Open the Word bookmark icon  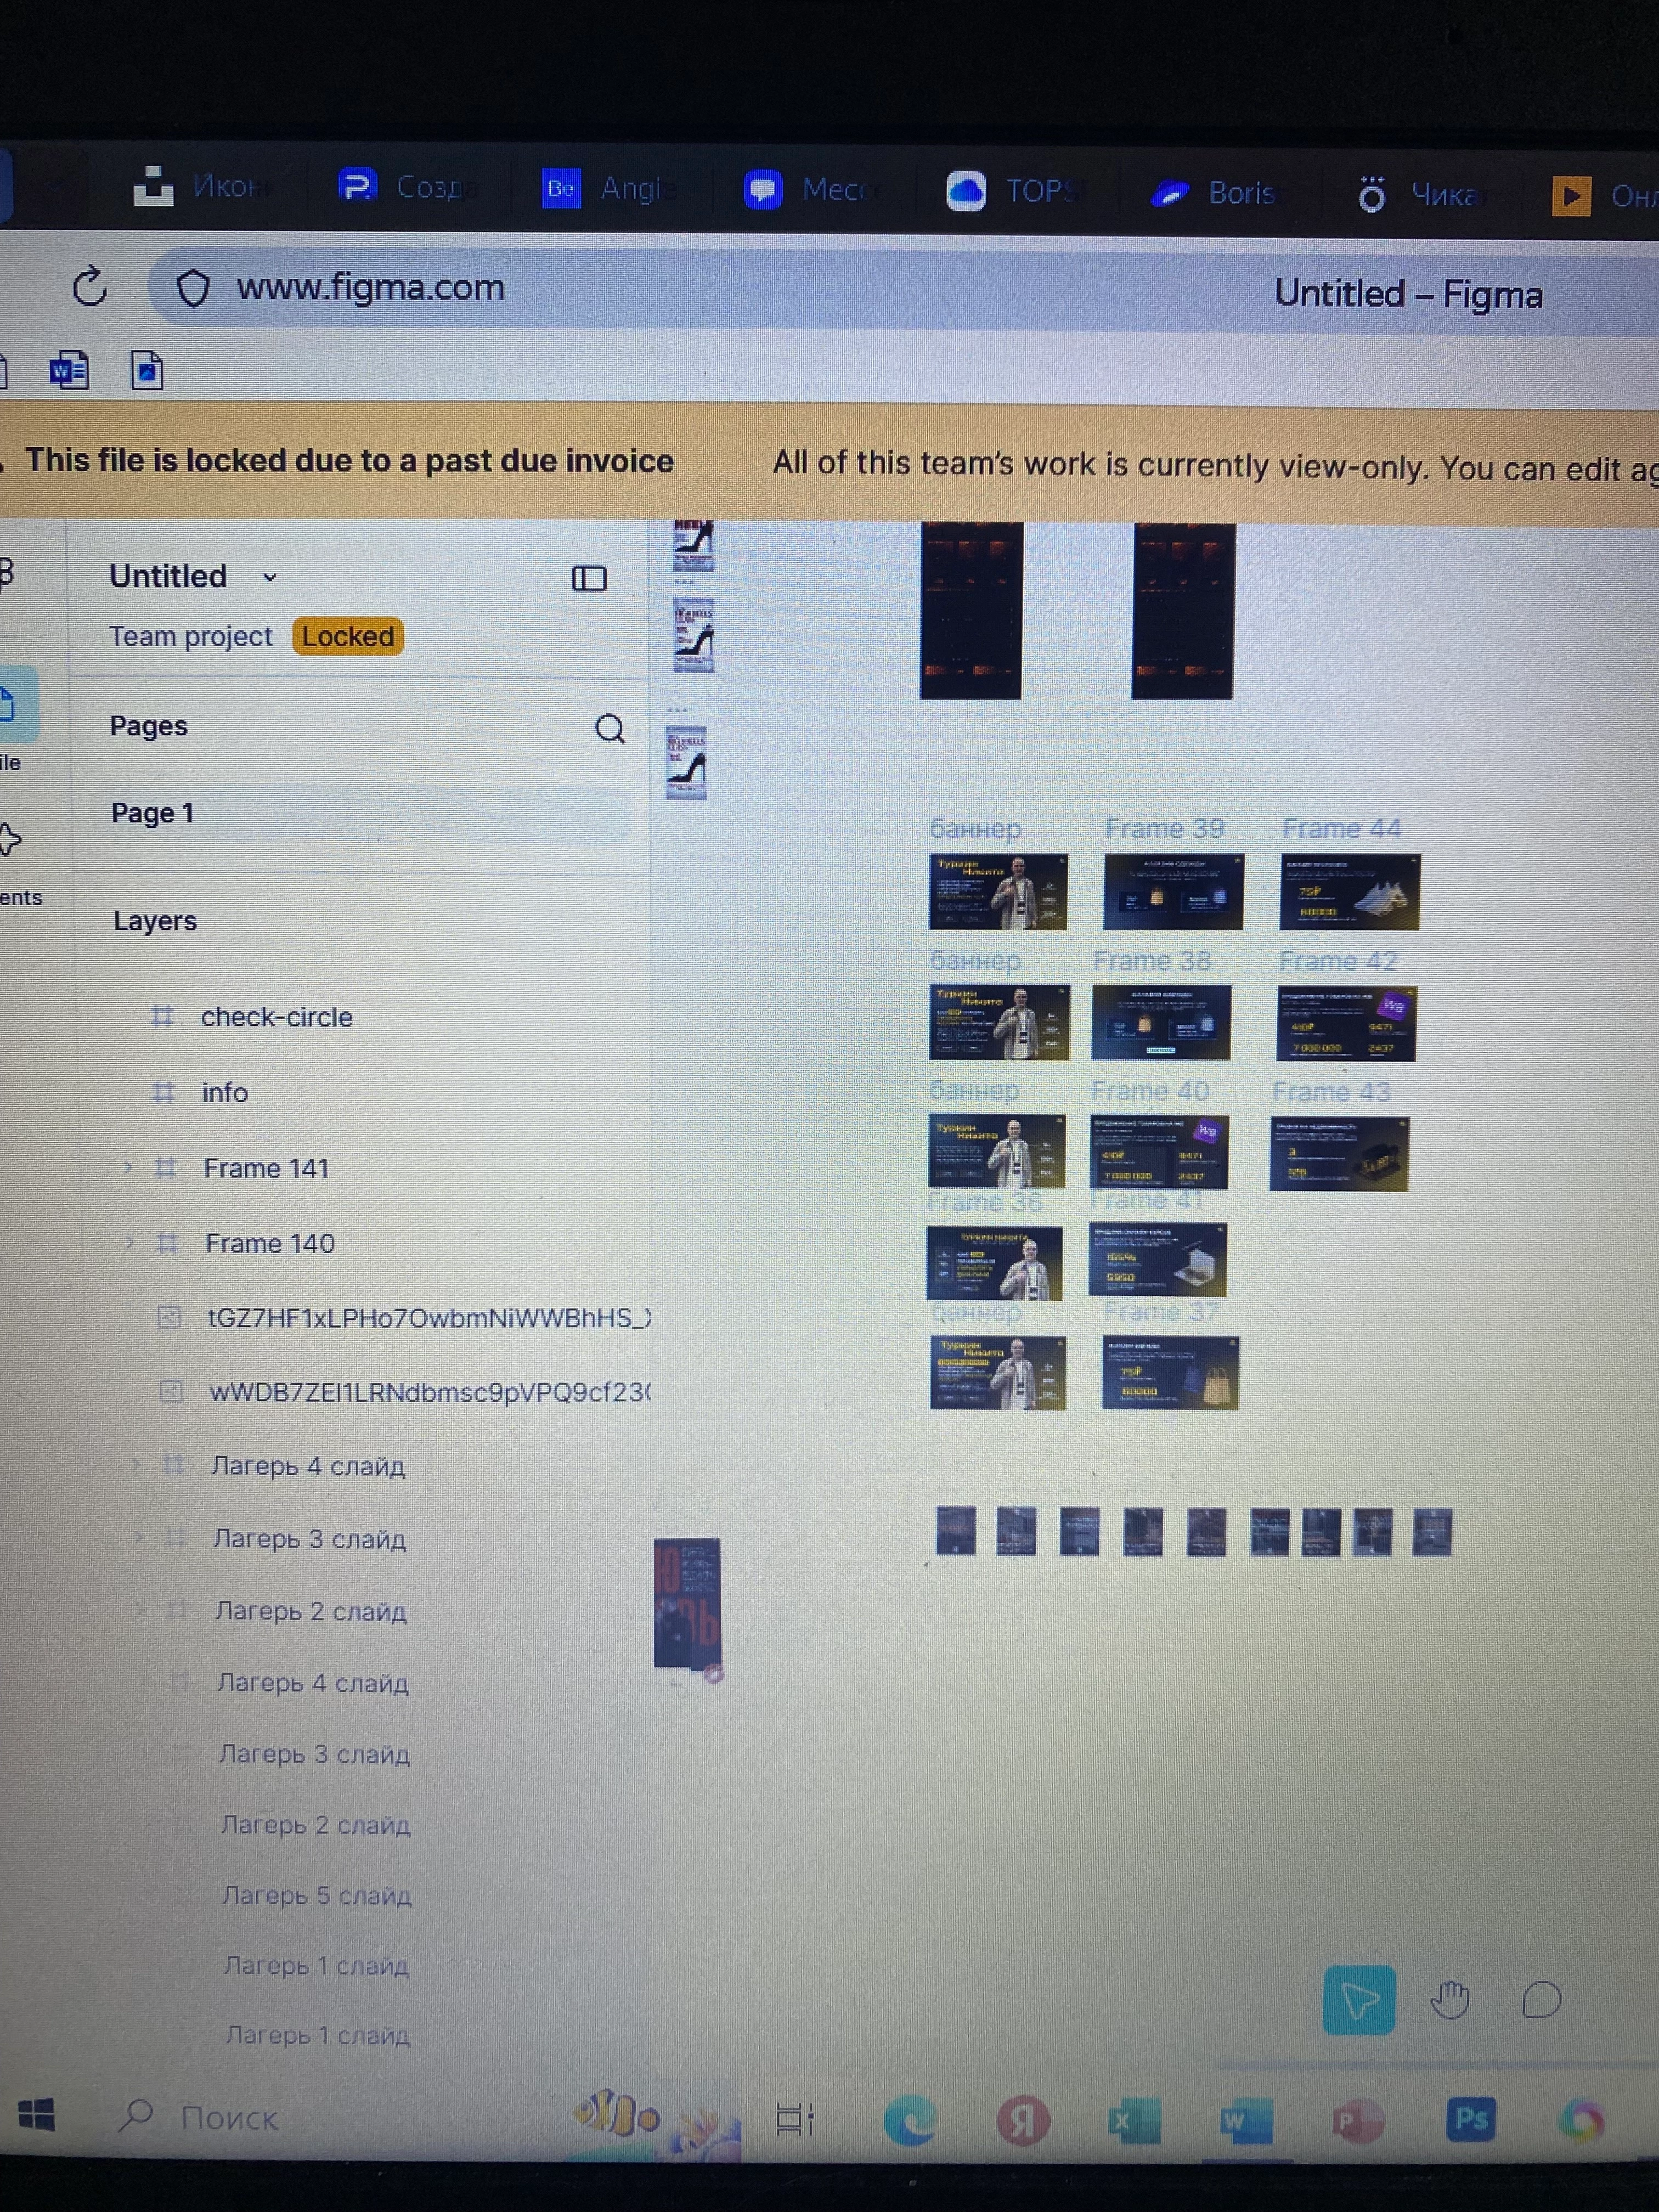[69, 371]
